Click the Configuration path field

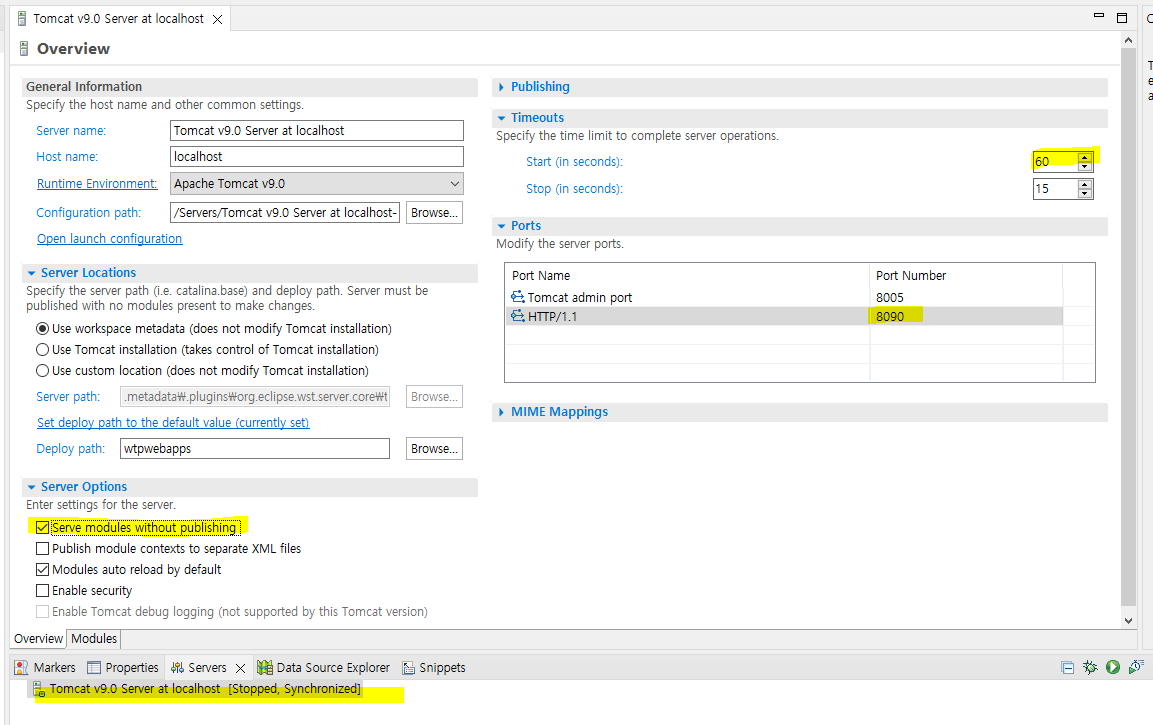tap(285, 212)
